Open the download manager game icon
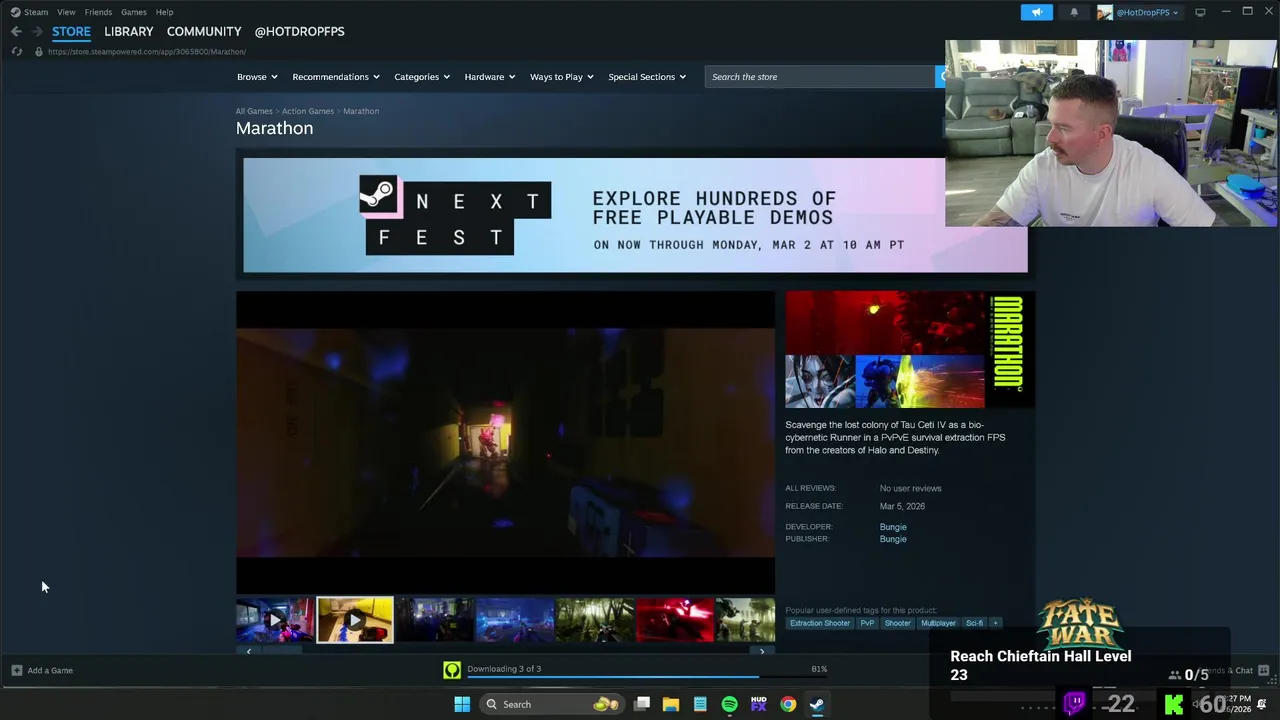Screen dimensions: 1280x720 coord(452,670)
